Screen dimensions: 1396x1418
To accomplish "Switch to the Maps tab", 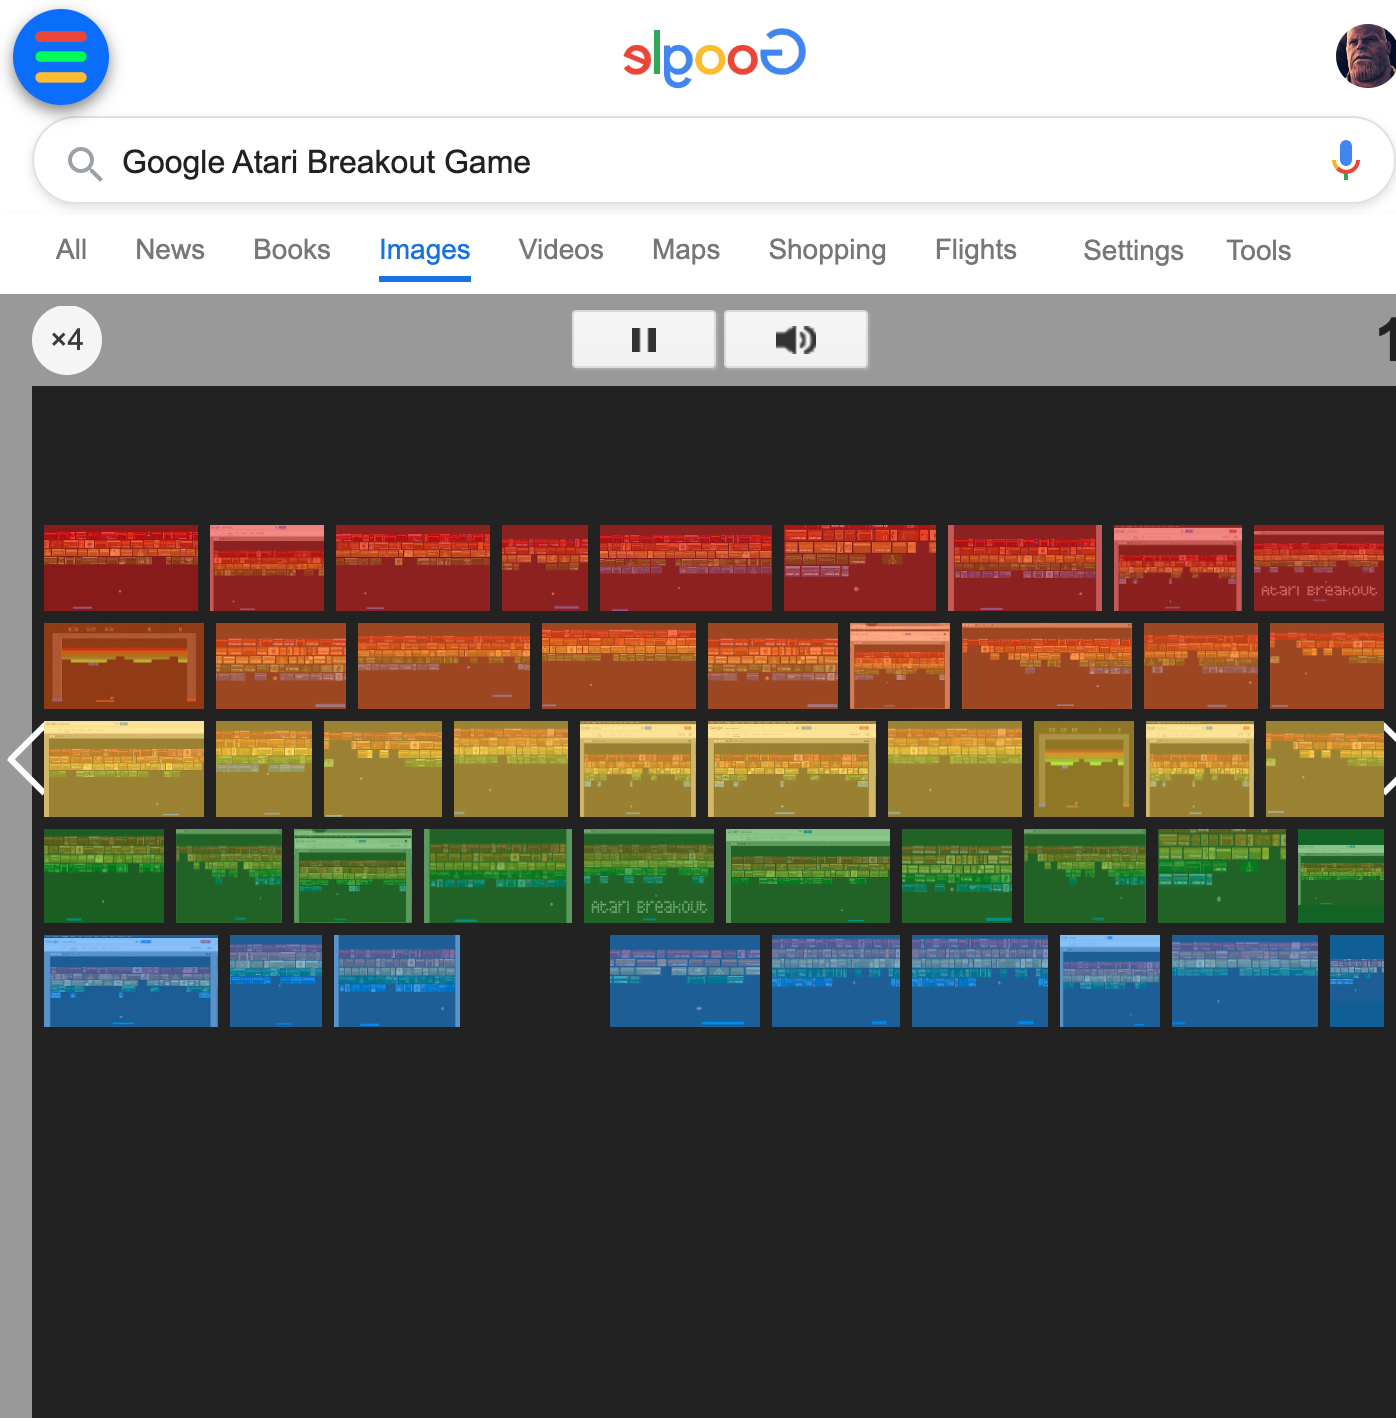I will tap(686, 250).
